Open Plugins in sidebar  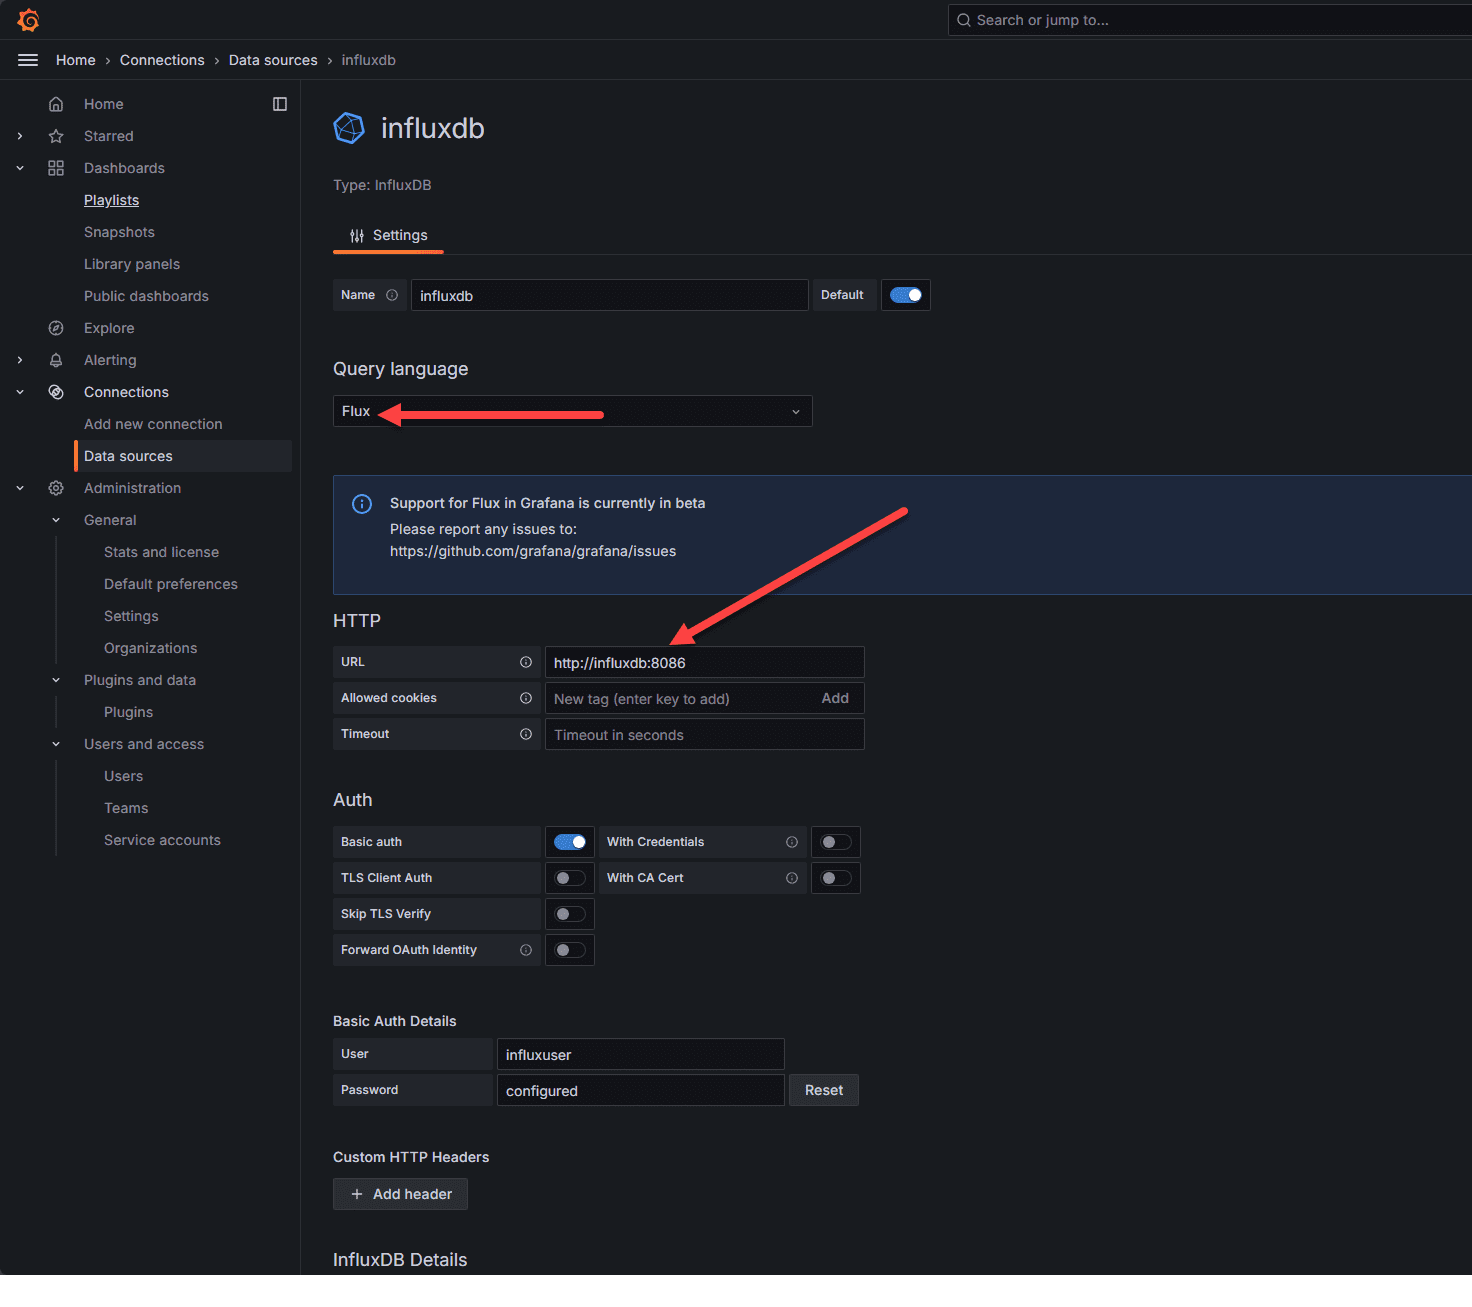[128, 712]
